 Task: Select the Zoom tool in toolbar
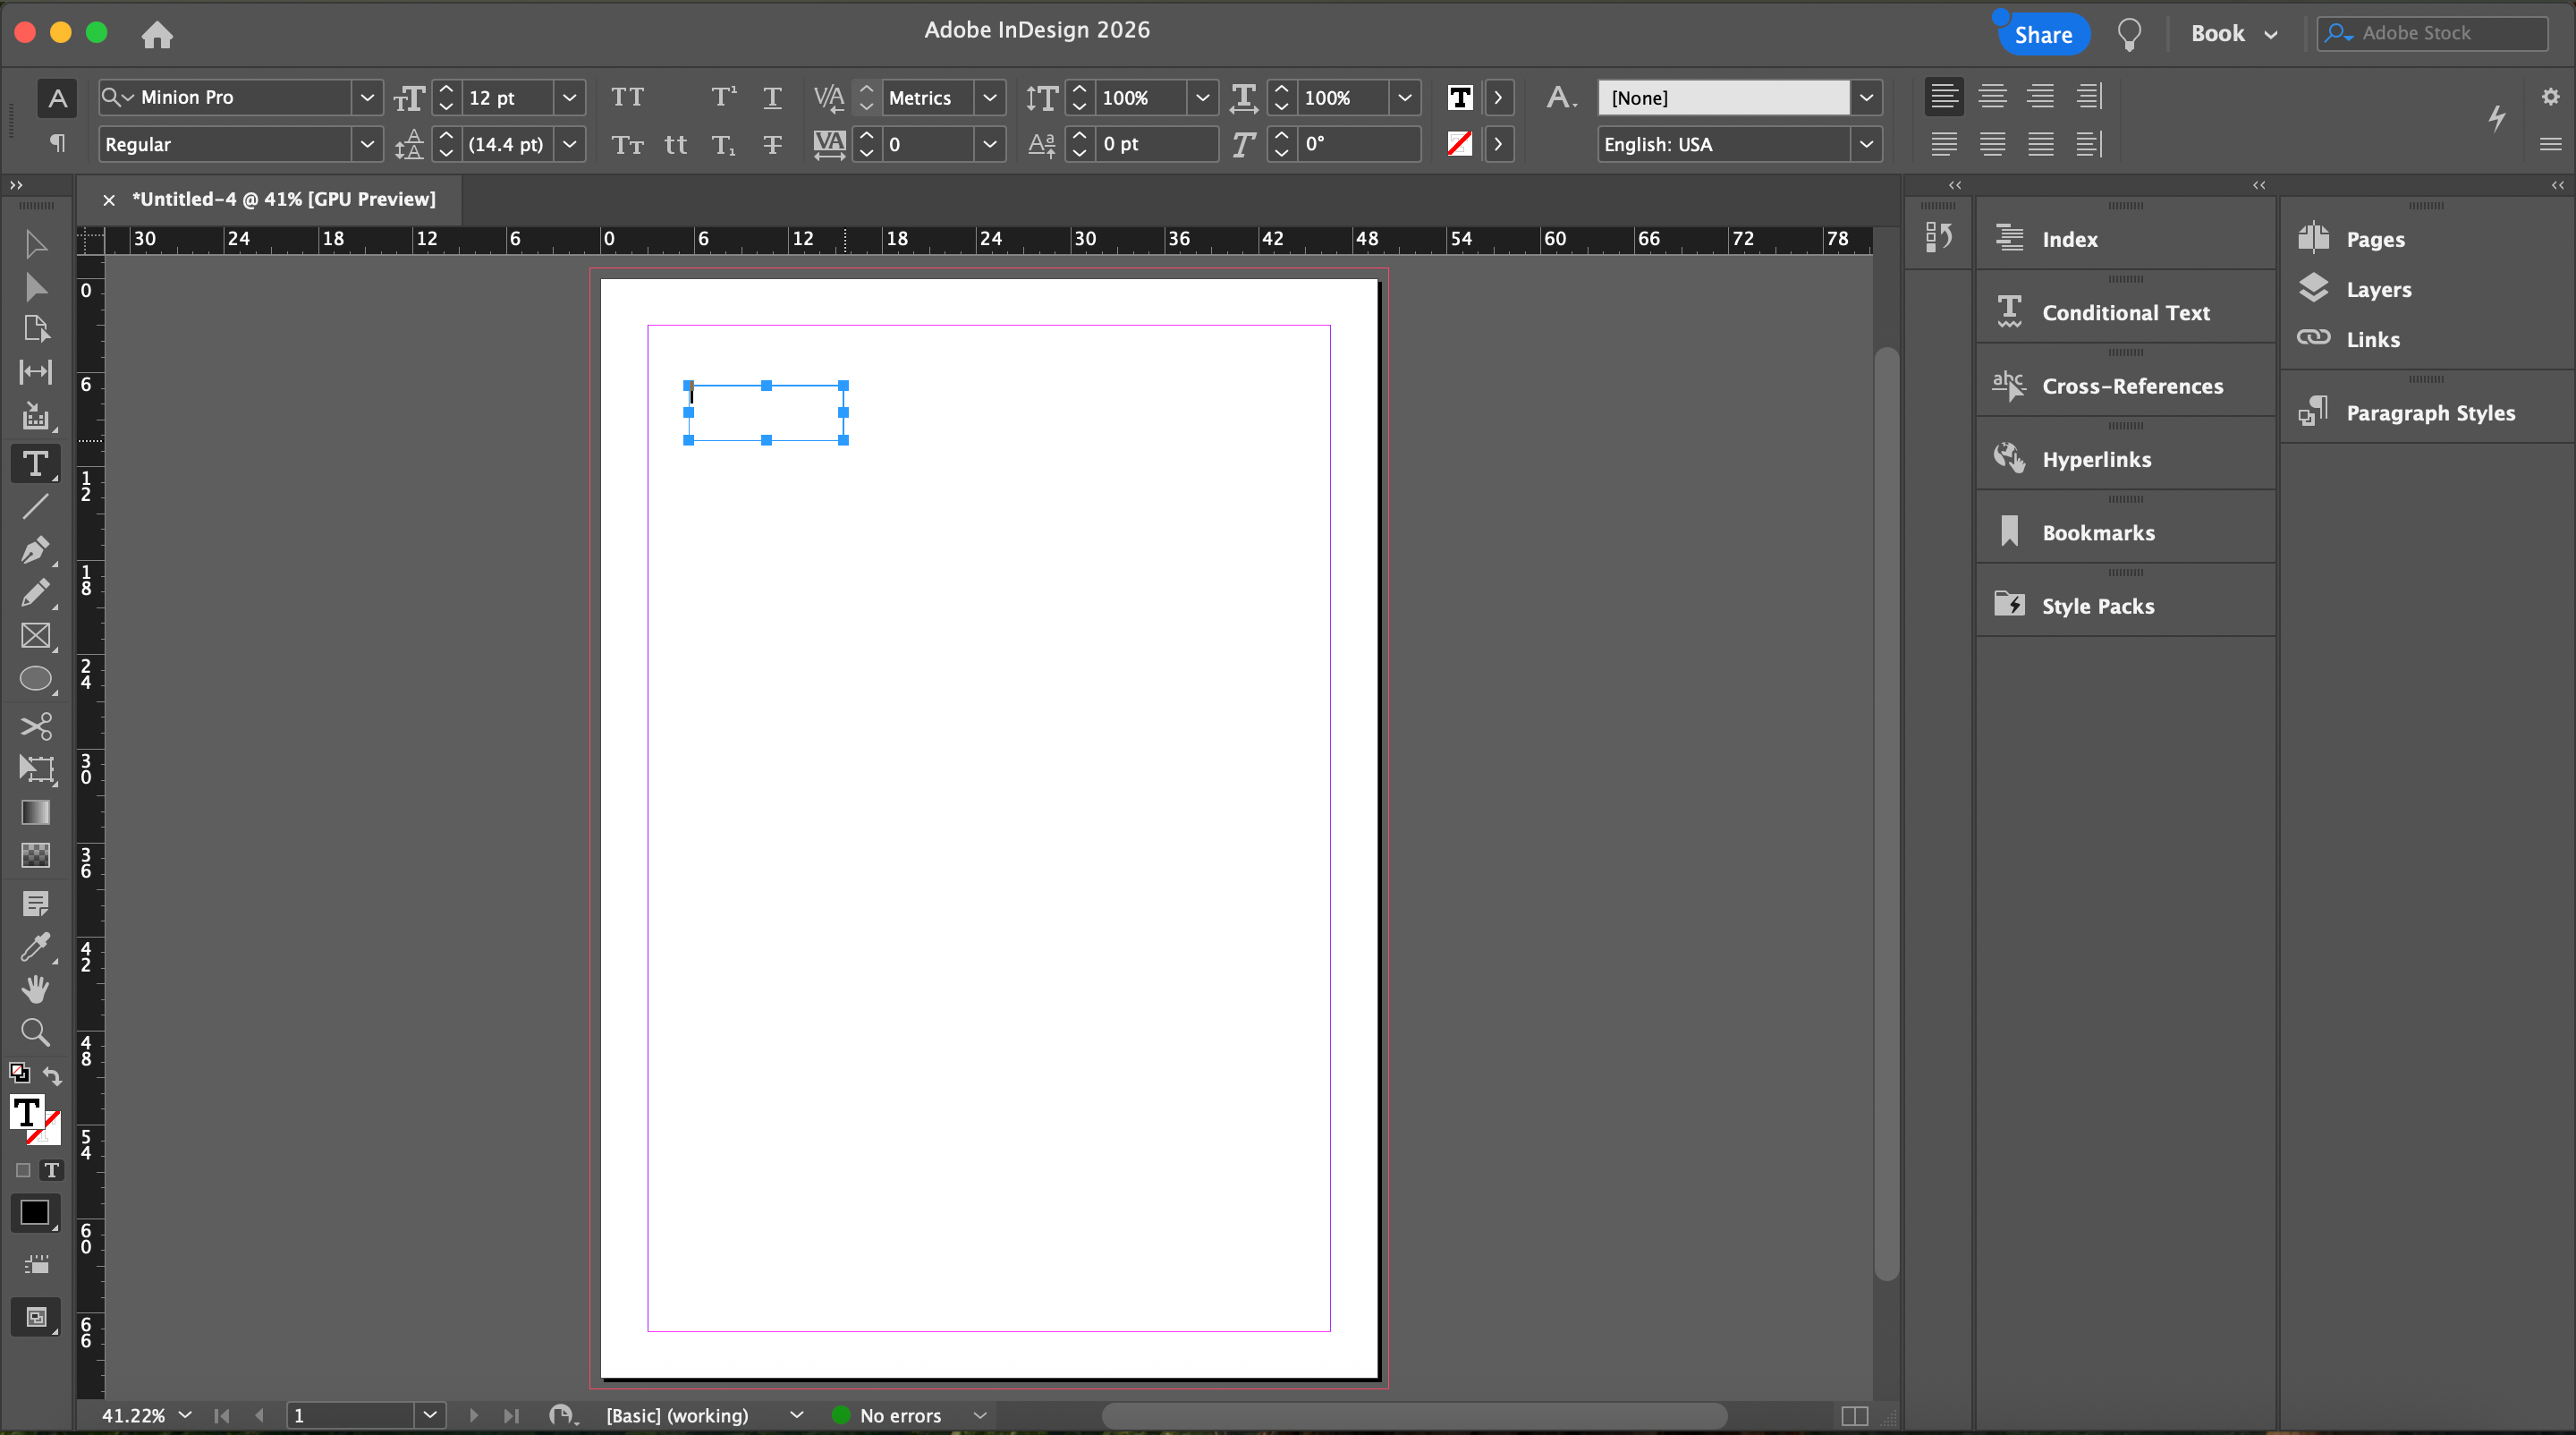coord(35,1032)
